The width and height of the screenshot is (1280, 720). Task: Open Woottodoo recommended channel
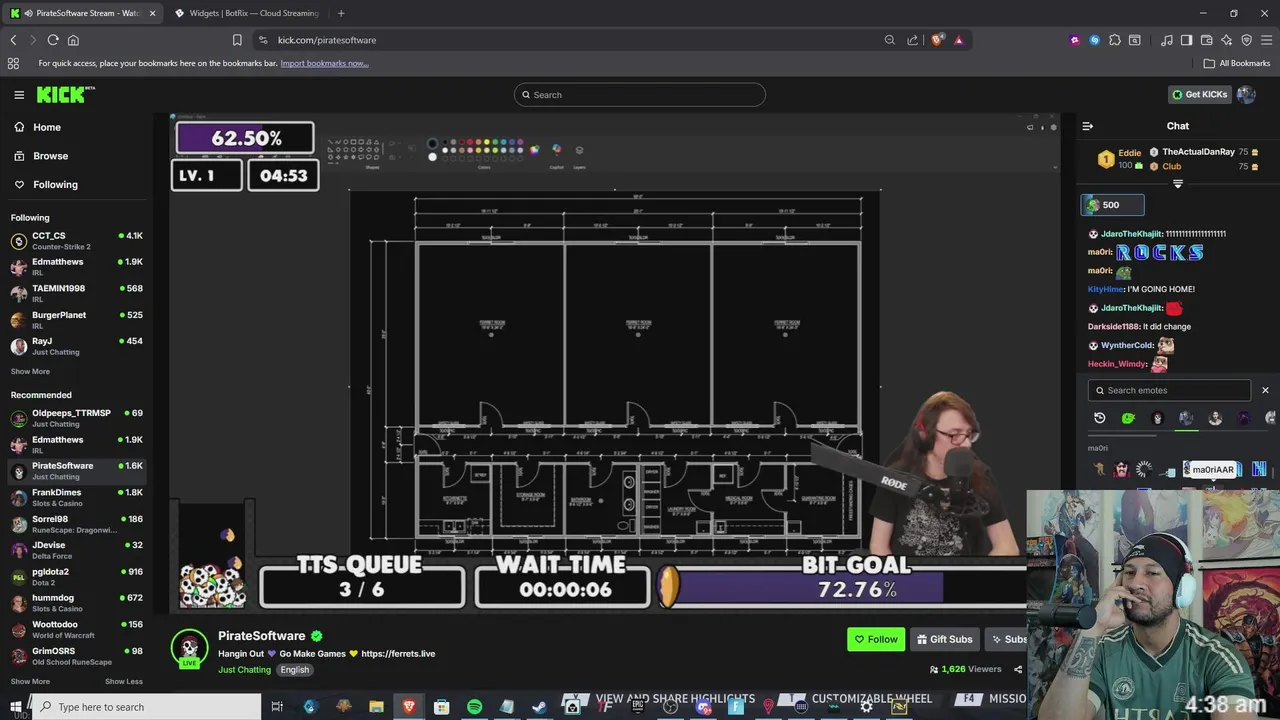(x=77, y=629)
